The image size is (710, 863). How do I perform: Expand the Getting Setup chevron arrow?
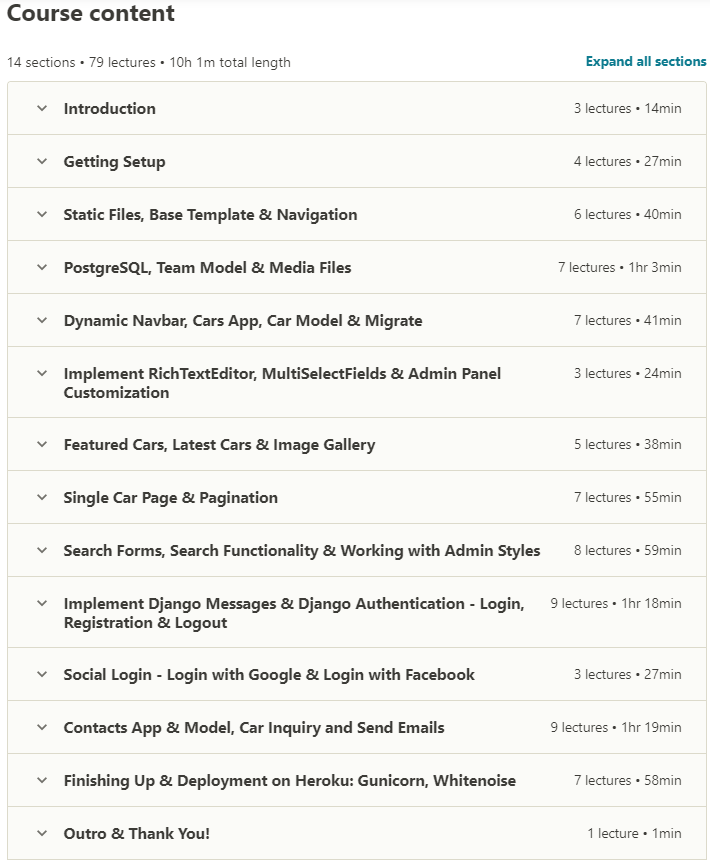click(x=42, y=161)
